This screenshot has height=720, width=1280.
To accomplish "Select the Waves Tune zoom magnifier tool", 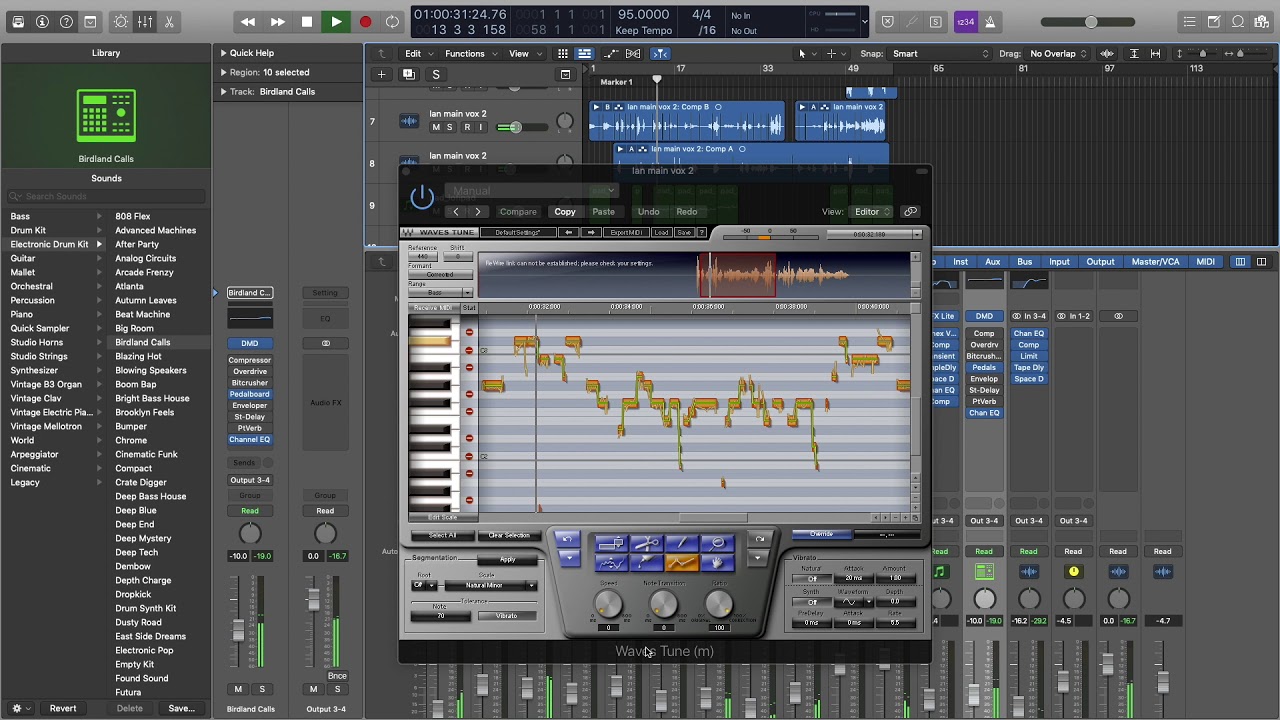I will click(x=717, y=544).
